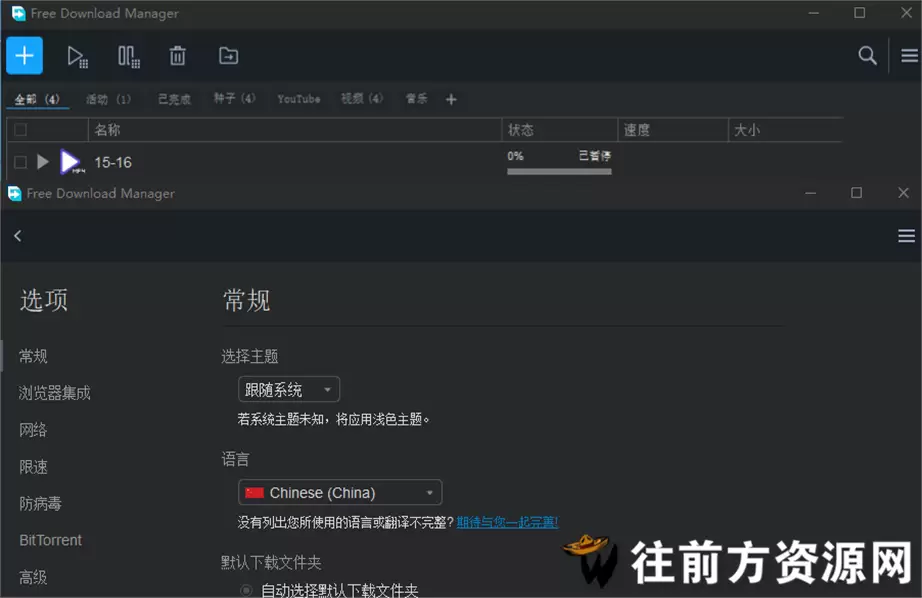Go back with the left arrow
The width and height of the screenshot is (922, 598).
[18, 236]
